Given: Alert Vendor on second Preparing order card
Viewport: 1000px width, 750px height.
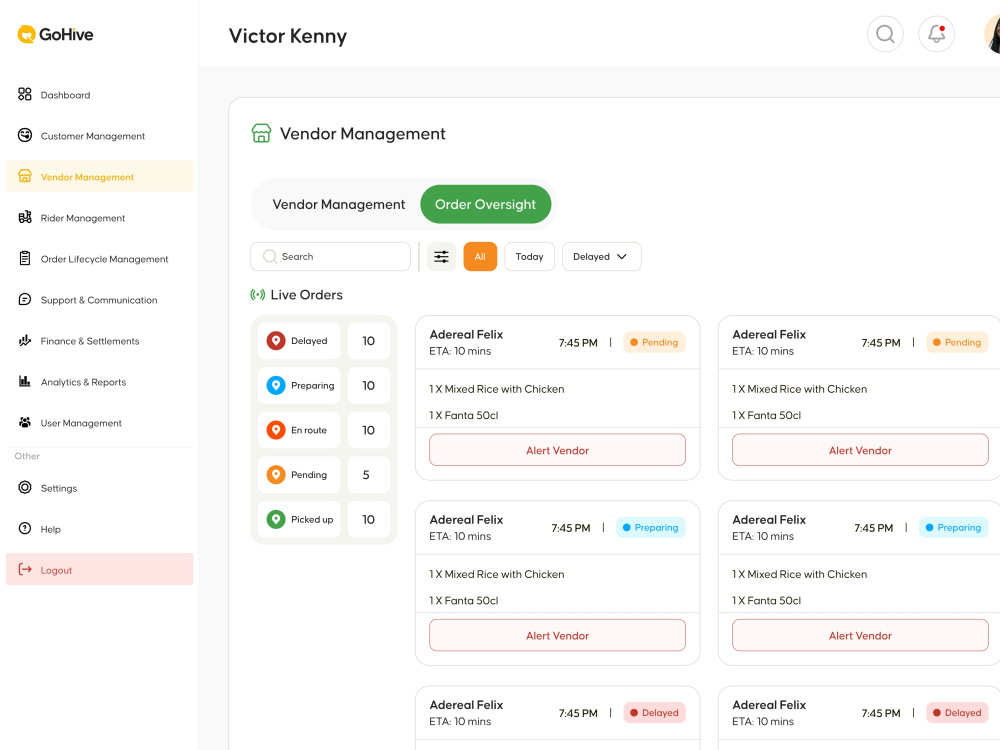Looking at the screenshot, I should coord(860,635).
